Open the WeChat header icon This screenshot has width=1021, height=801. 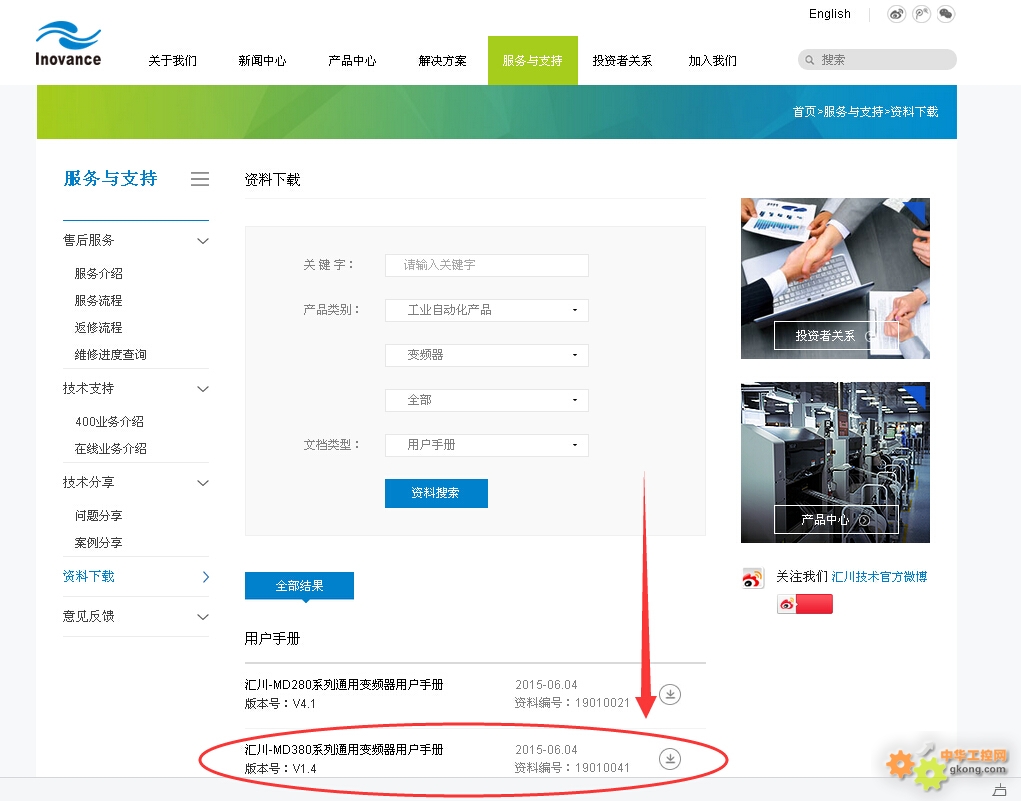[945, 14]
